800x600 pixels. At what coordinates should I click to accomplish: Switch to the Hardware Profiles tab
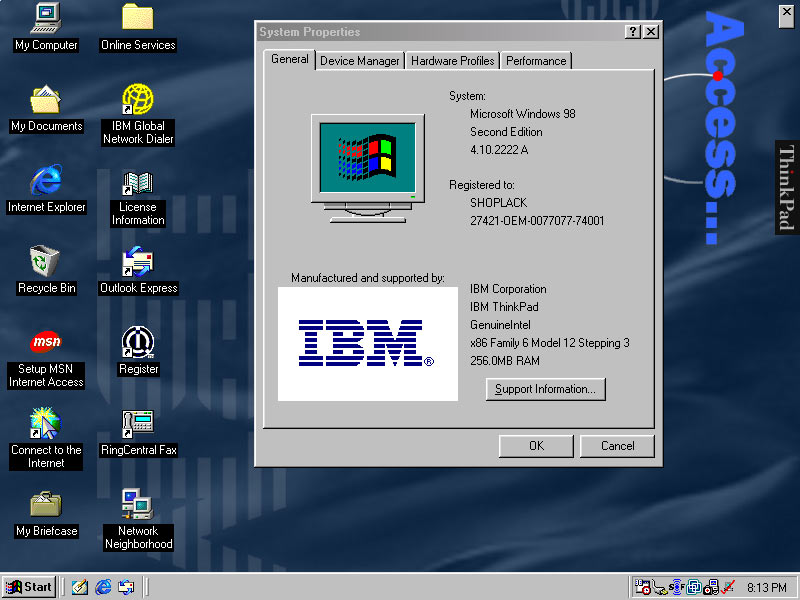453,61
